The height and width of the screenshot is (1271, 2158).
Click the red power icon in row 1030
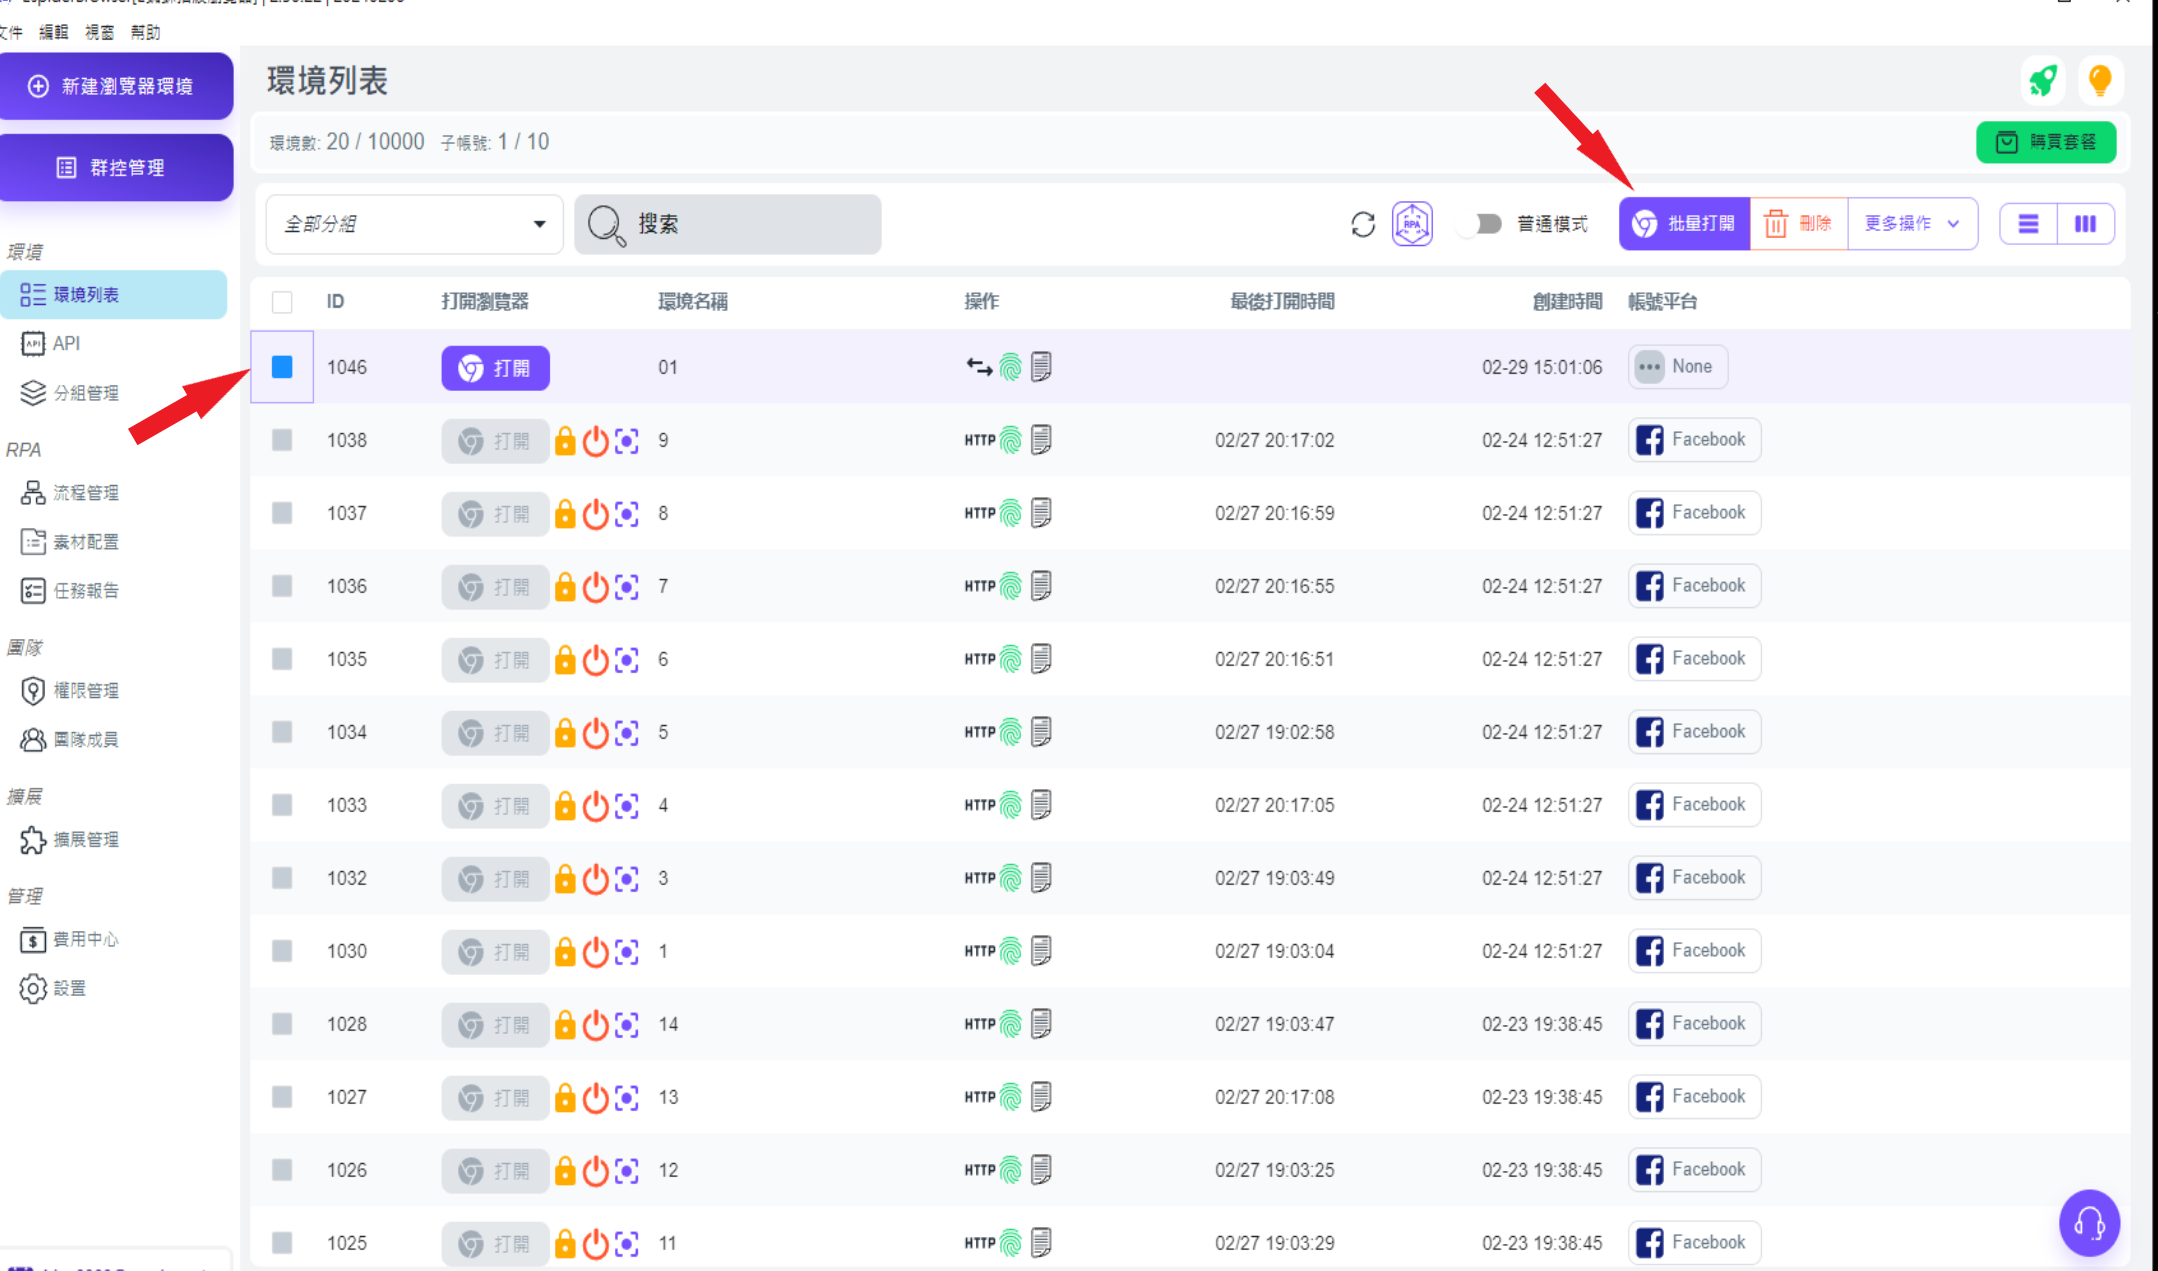(596, 952)
